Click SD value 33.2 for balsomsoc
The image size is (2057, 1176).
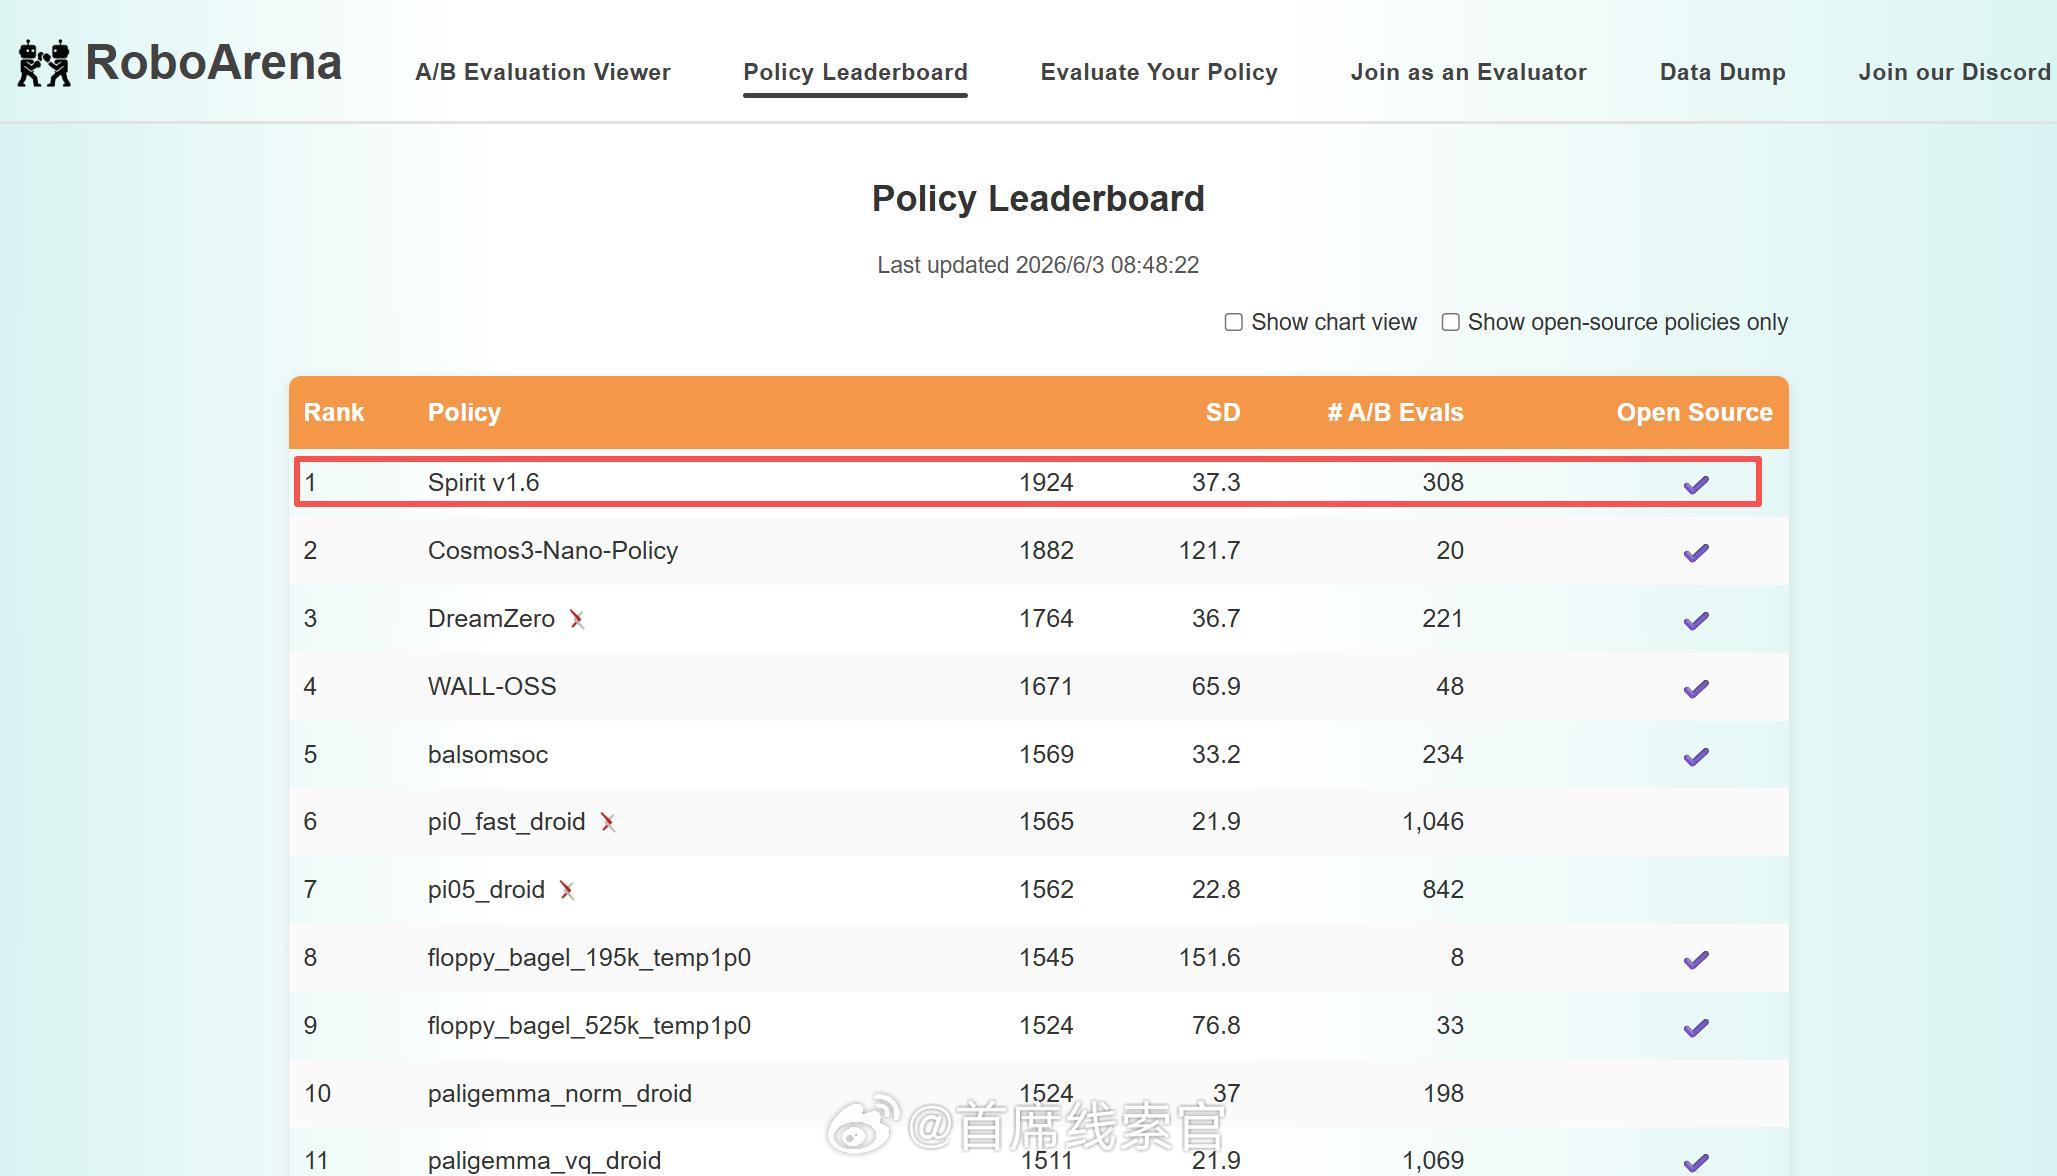coord(1216,754)
